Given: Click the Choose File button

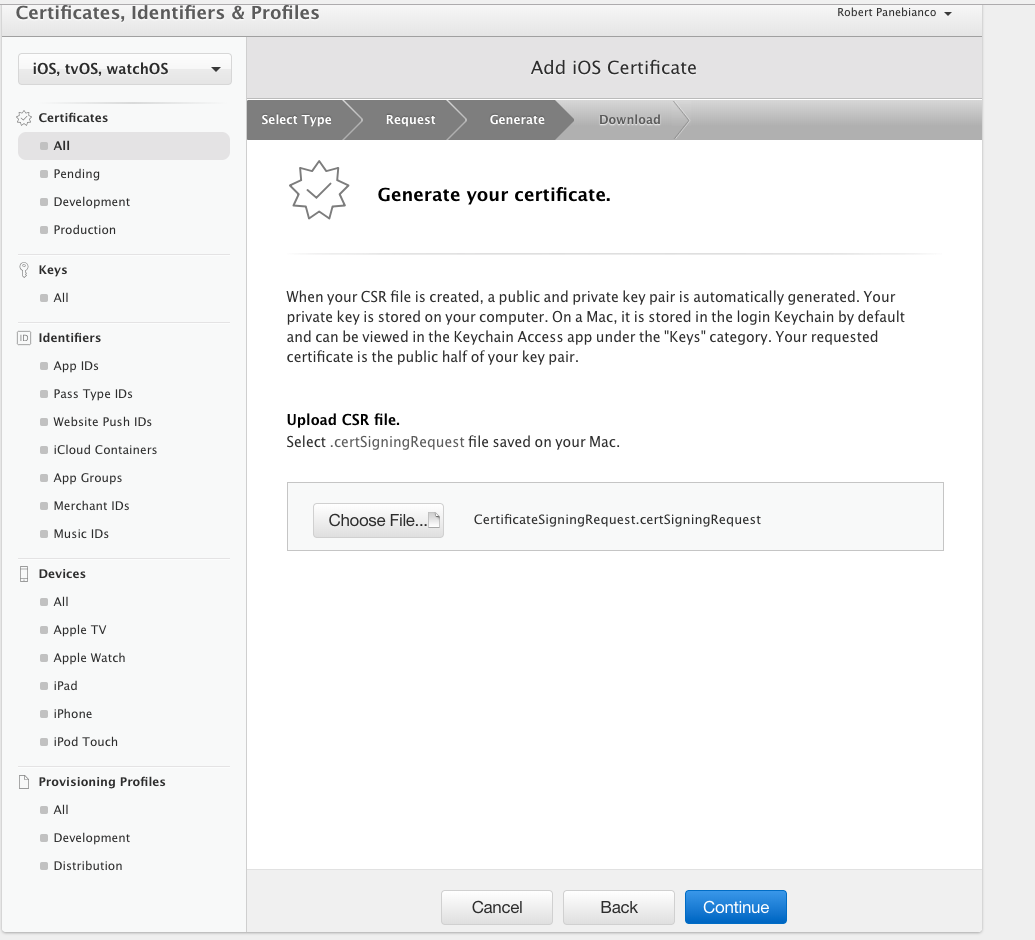Looking at the screenshot, I should (x=378, y=520).
